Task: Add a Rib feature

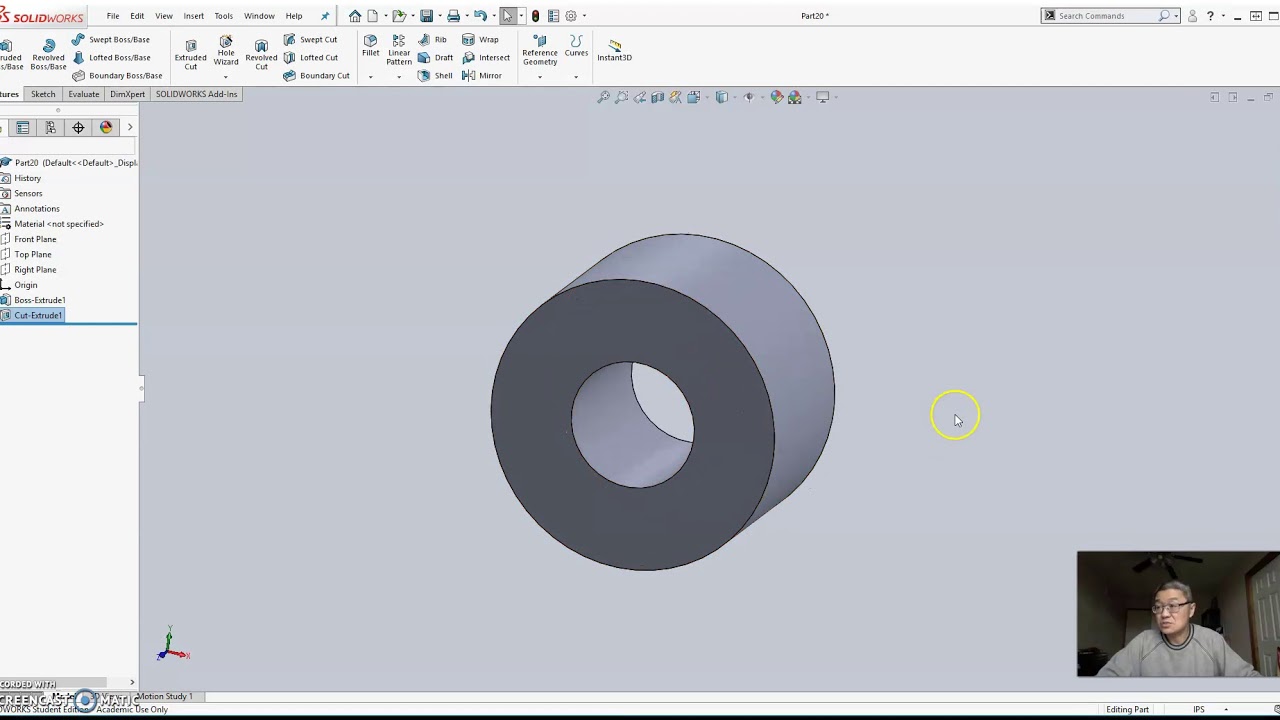Action: click(x=432, y=39)
